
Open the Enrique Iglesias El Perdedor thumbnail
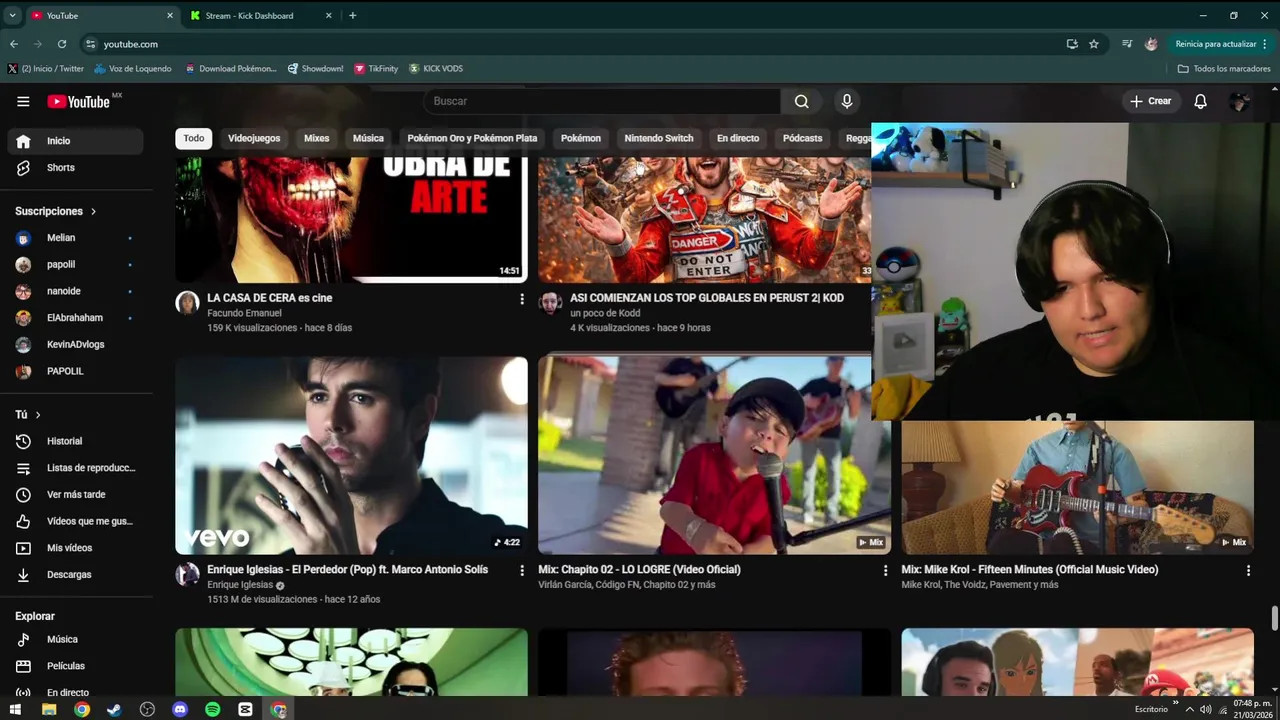(x=351, y=455)
